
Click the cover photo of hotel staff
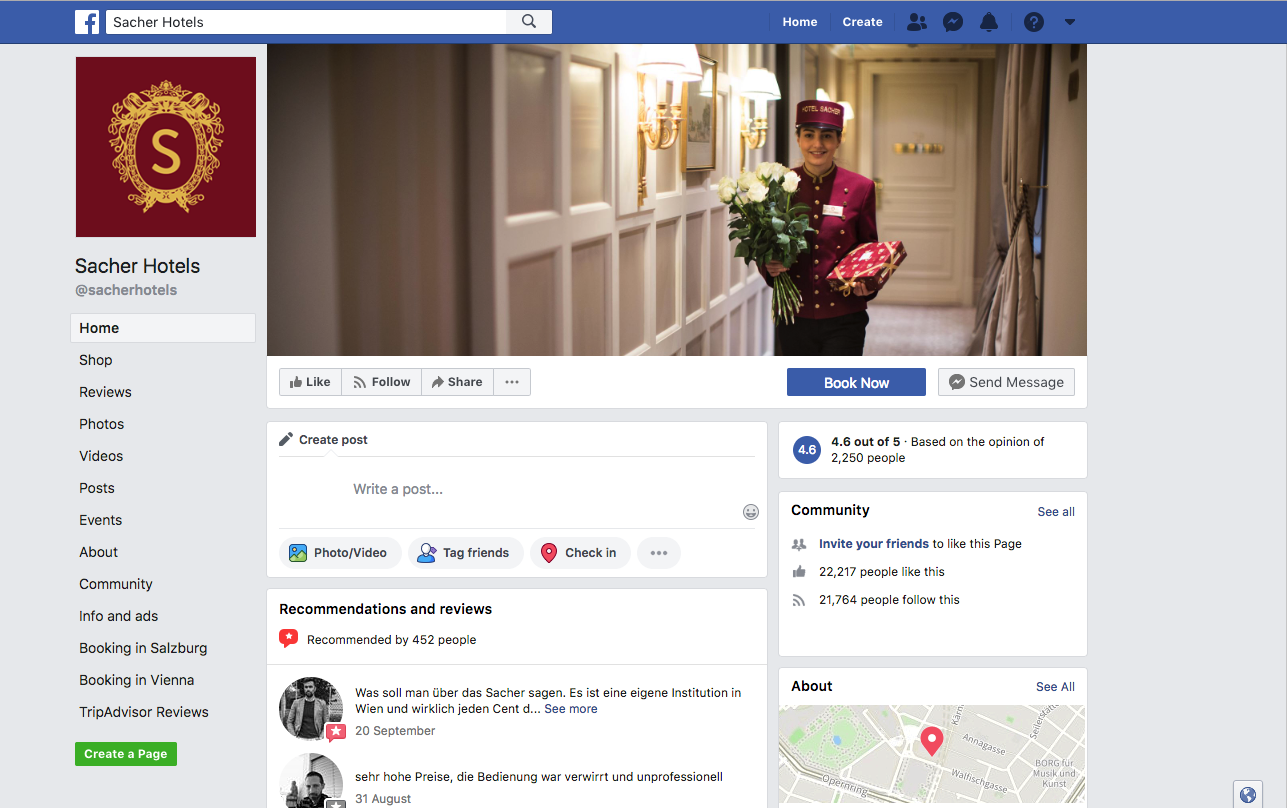[x=677, y=200]
